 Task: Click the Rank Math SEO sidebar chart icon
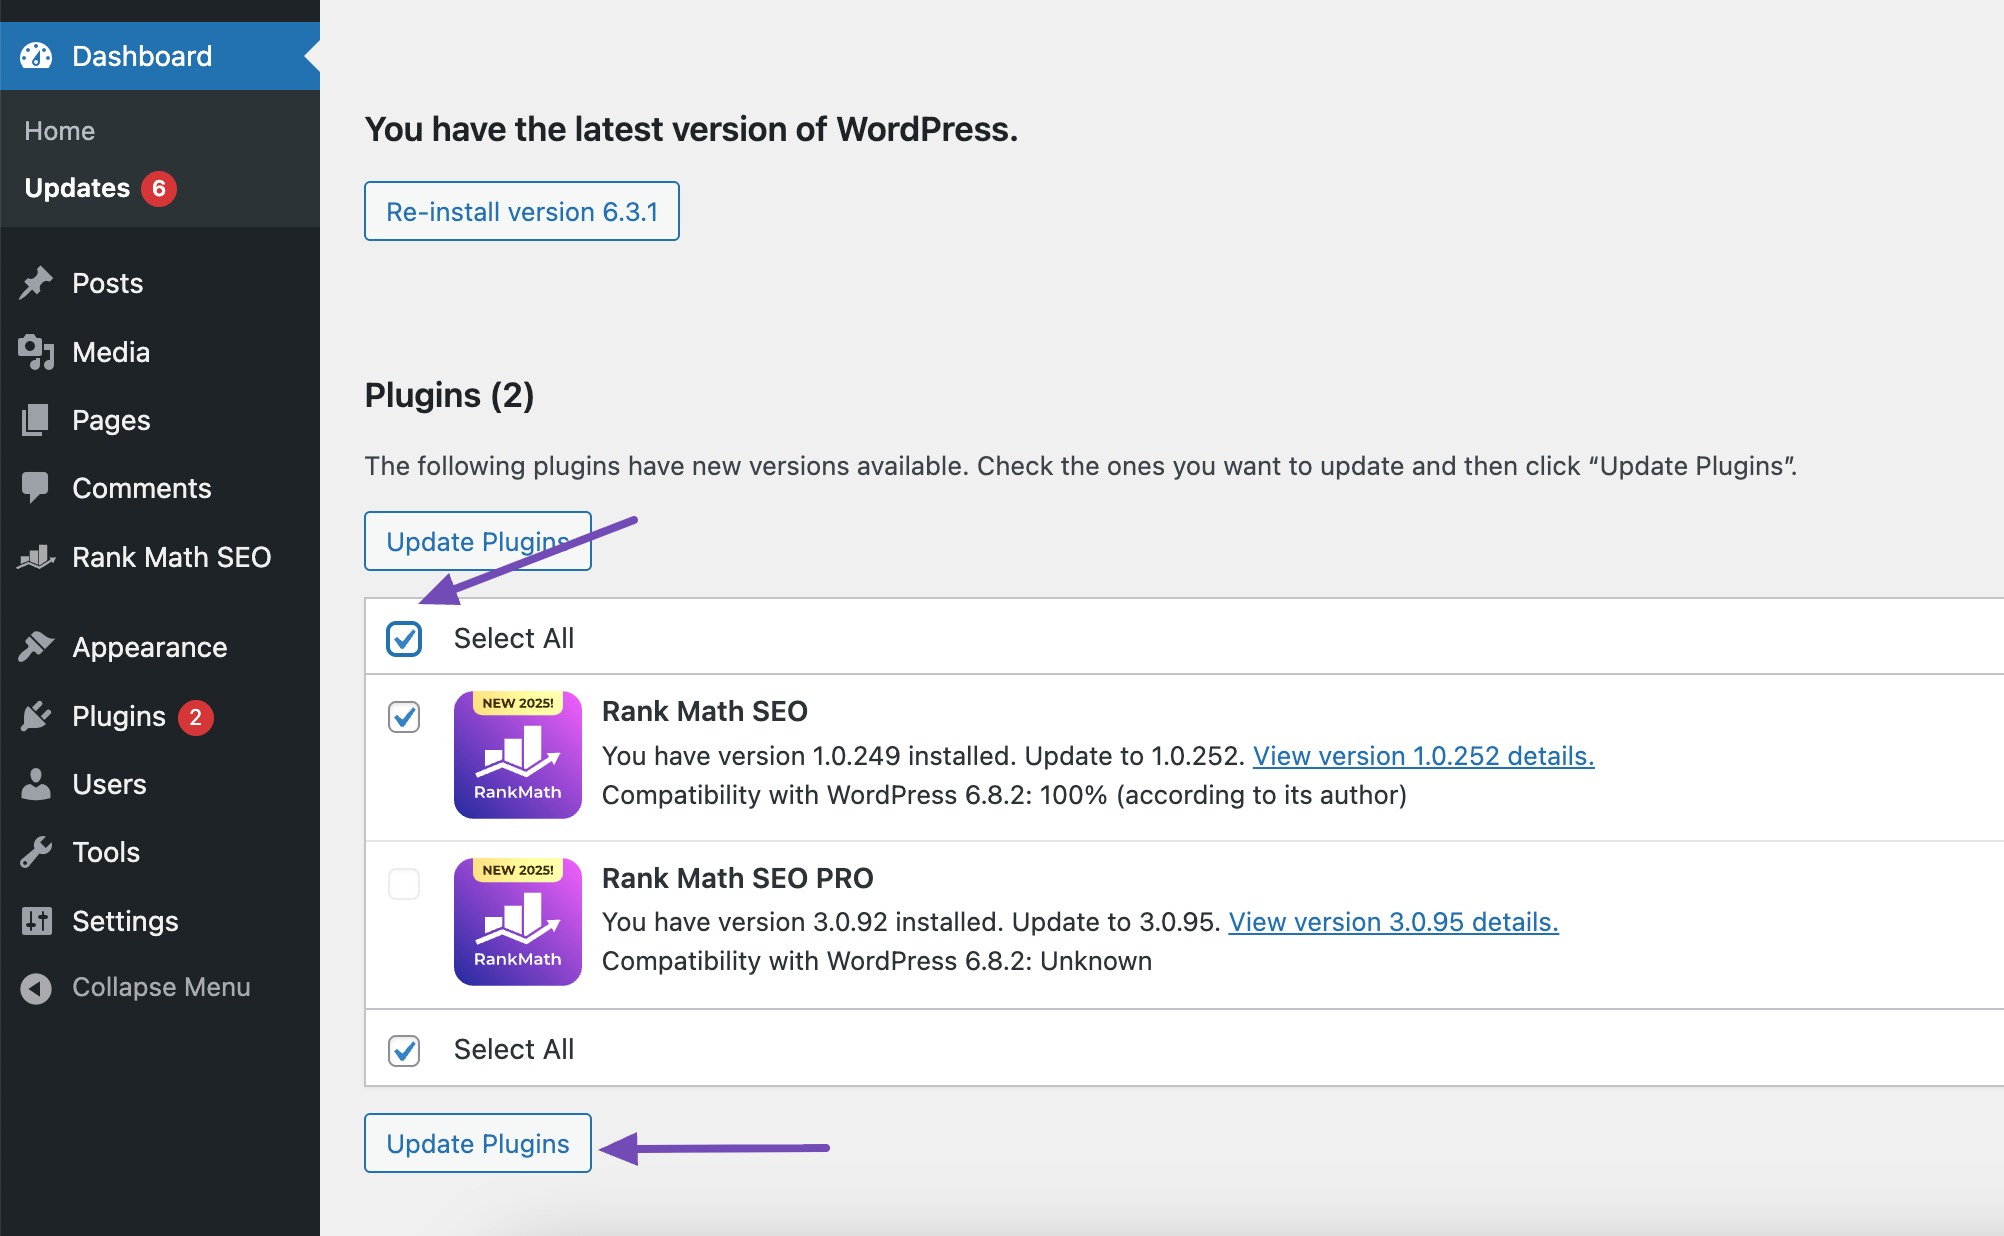click(36, 557)
